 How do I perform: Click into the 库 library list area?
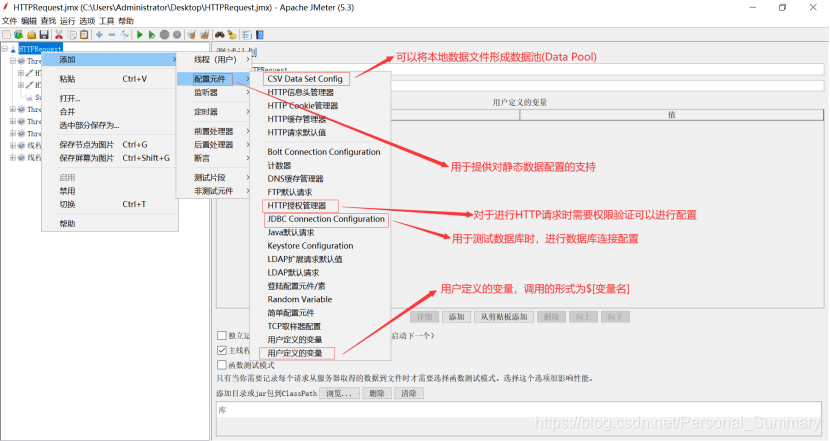[x=519, y=418]
